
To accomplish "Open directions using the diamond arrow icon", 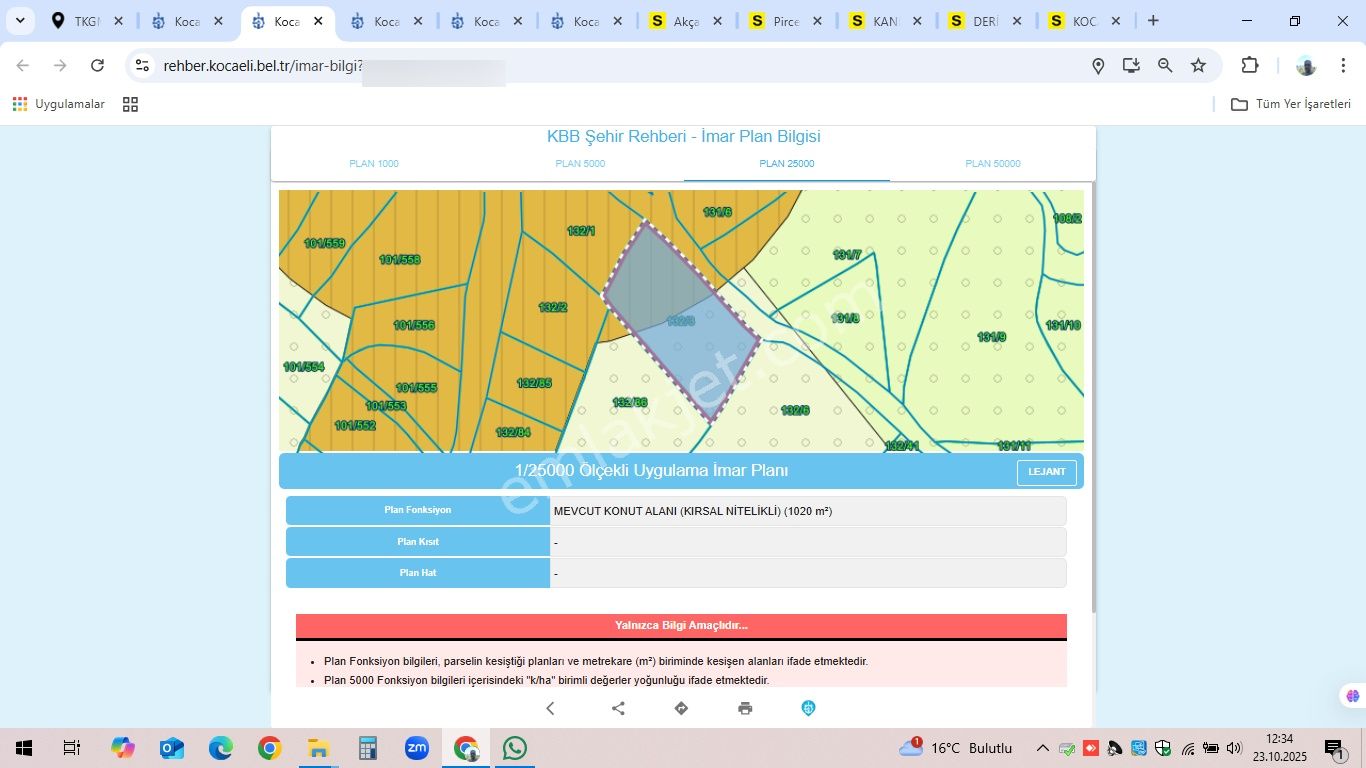I will point(681,708).
